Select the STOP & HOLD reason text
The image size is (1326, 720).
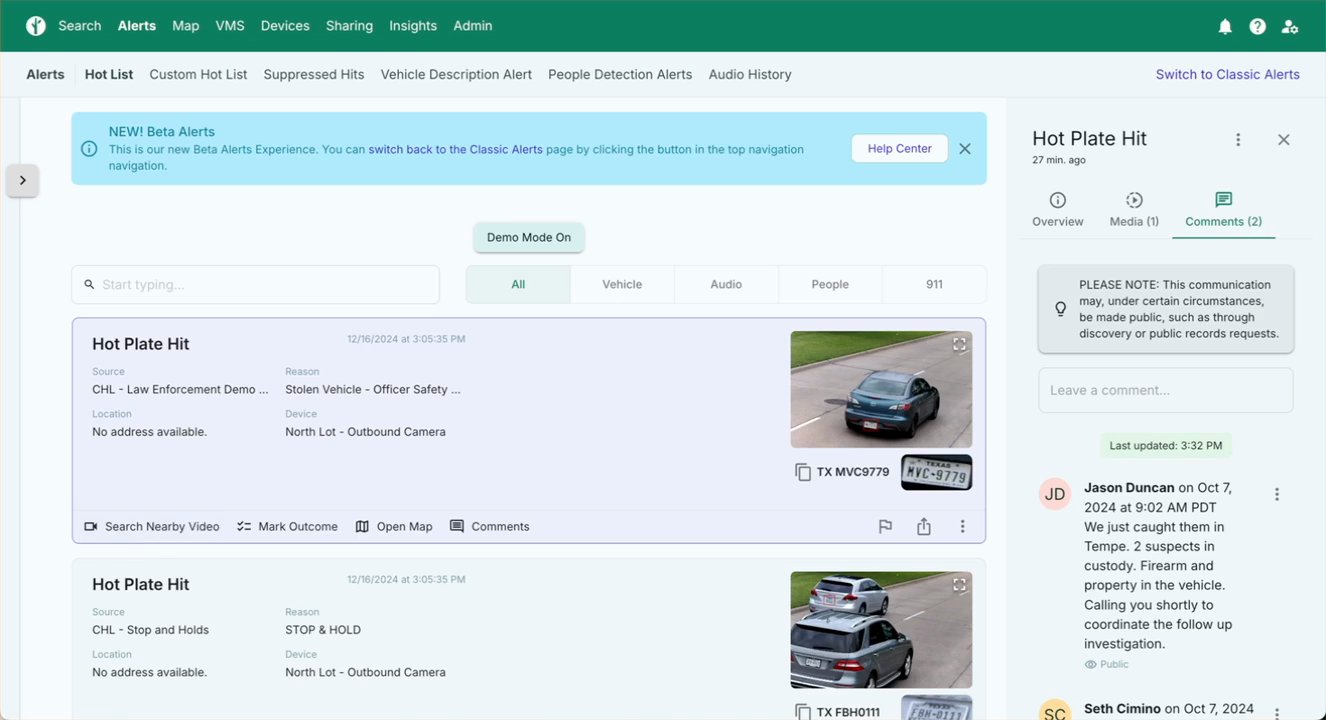pos(323,630)
